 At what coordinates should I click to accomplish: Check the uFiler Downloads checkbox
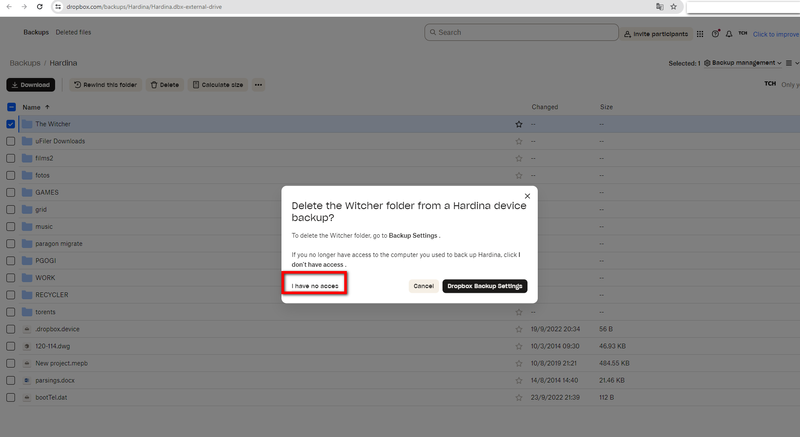[x=11, y=141]
